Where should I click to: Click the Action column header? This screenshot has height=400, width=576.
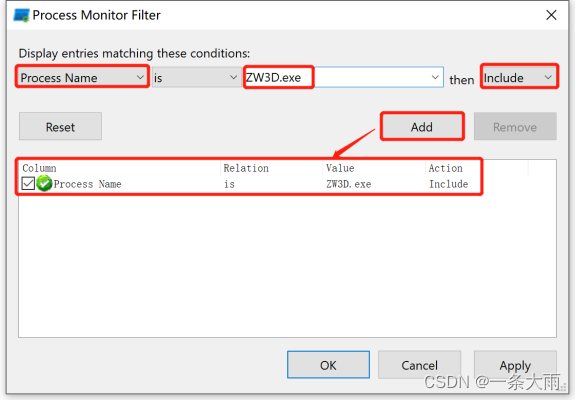[x=477, y=168]
